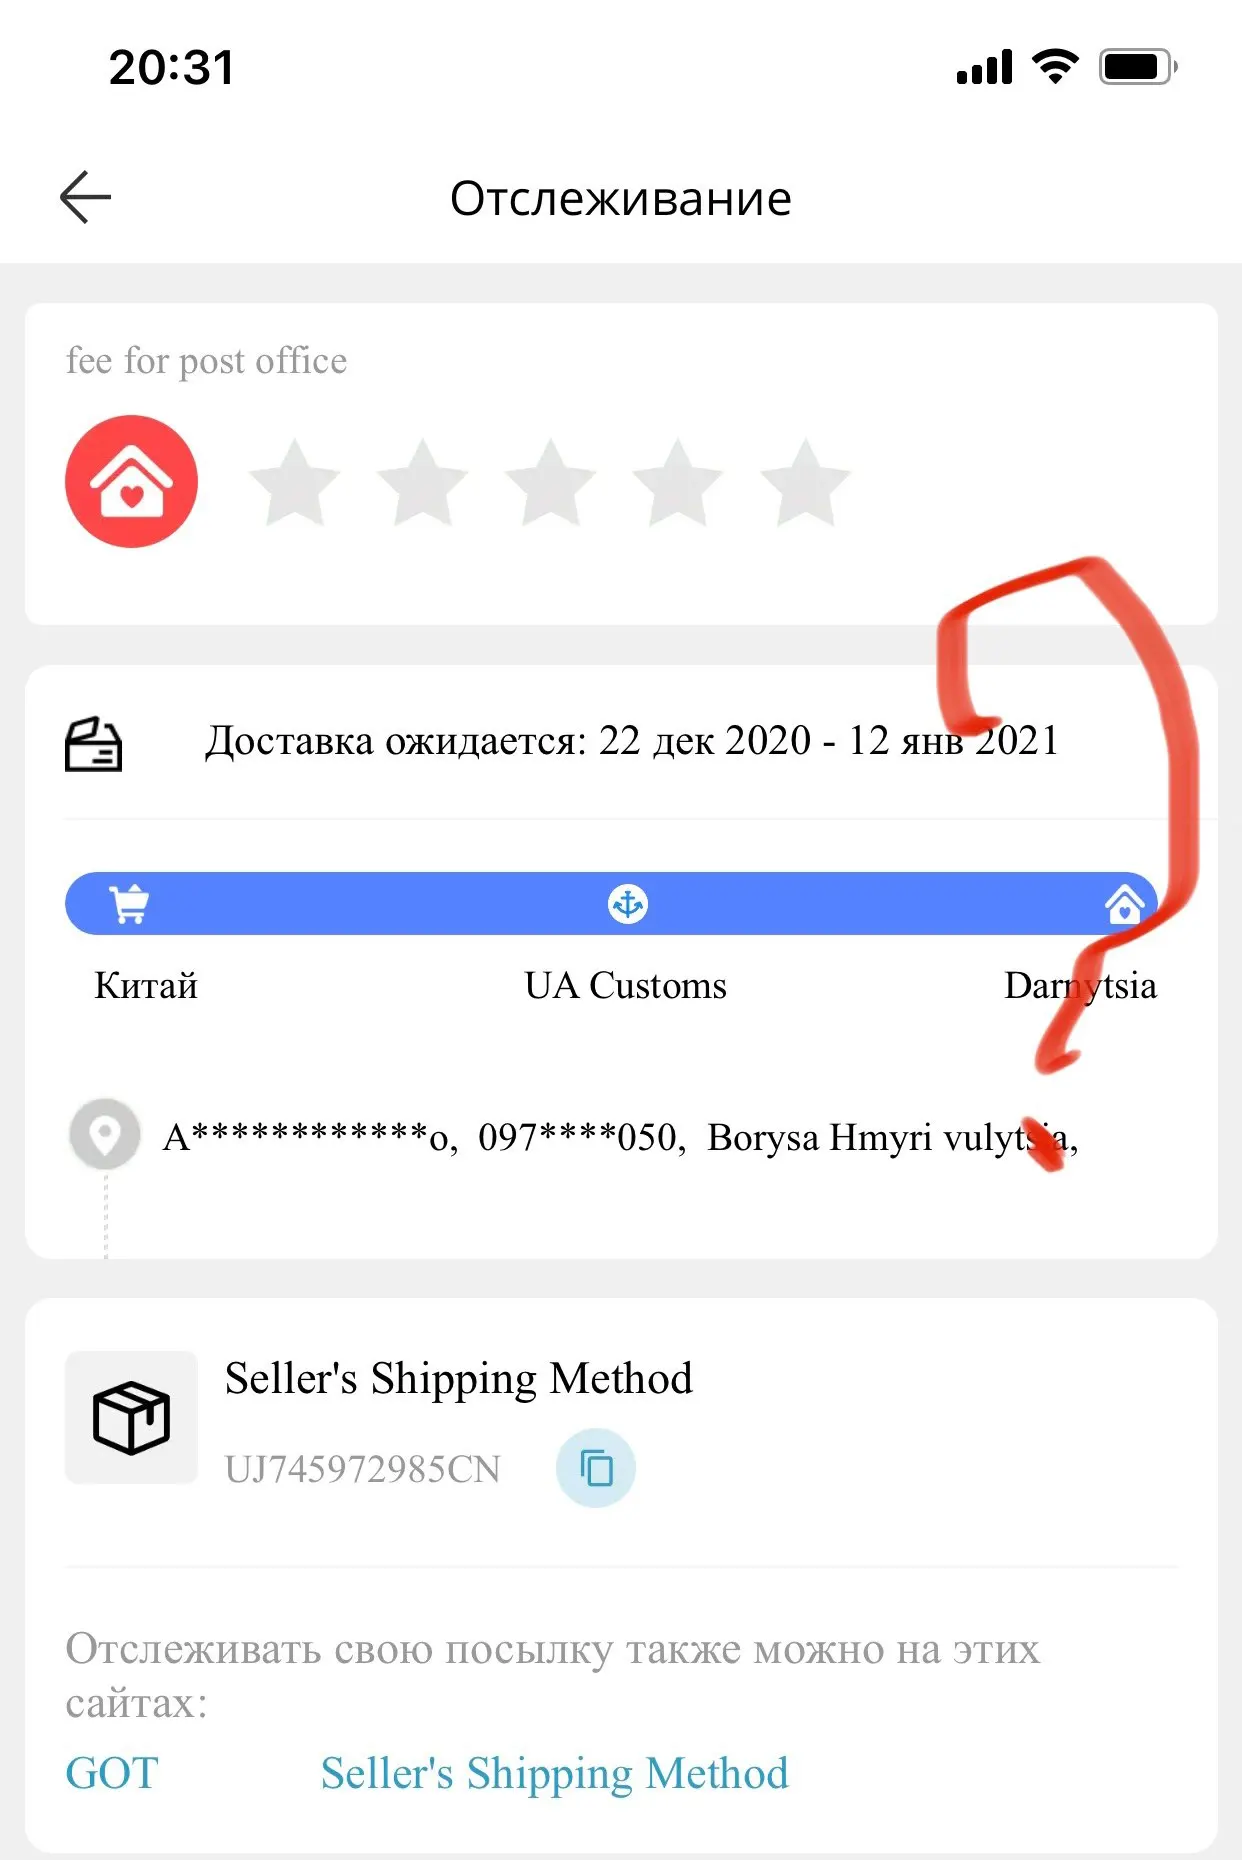Image resolution: width=1242 pixels, height=1860 pixels.
Task: Tap the anchor customs progress icon
Action: coord(628,904)
